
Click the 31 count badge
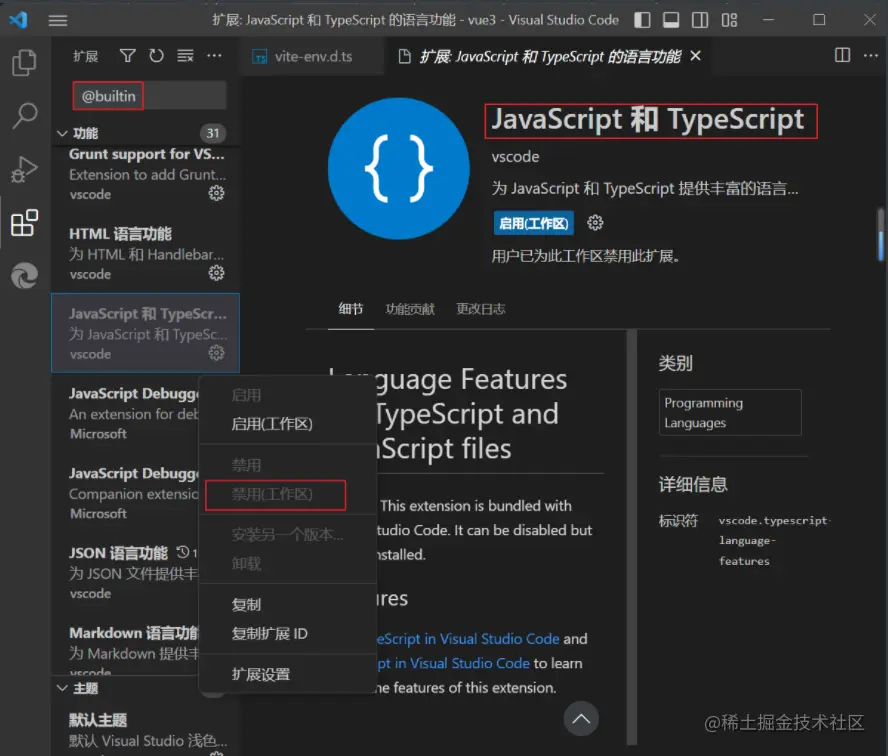[x=213, y=133]
